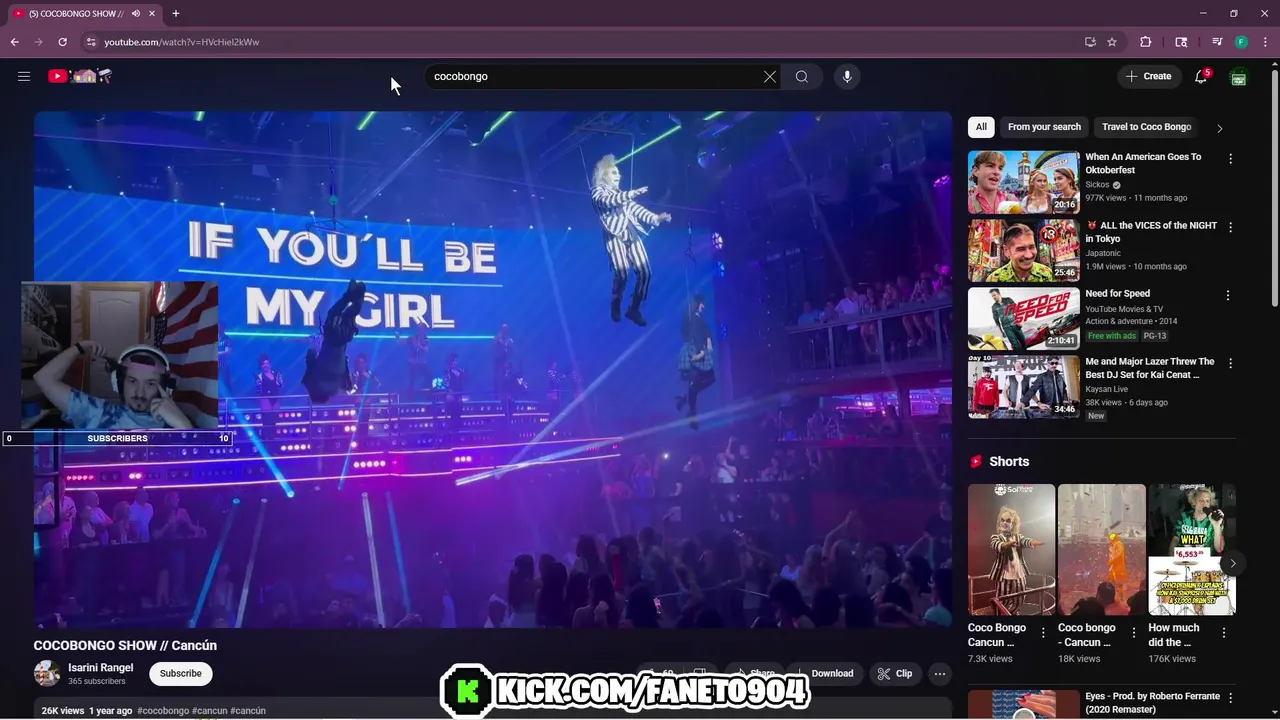Reload the page in browser toolbar
The height and width of the screenshot is (720, 1280).
[x=62, y=42]
